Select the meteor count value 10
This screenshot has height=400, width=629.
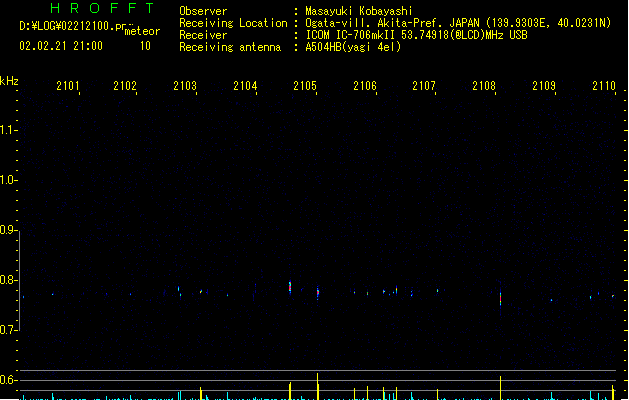click(x=145, y=46)
